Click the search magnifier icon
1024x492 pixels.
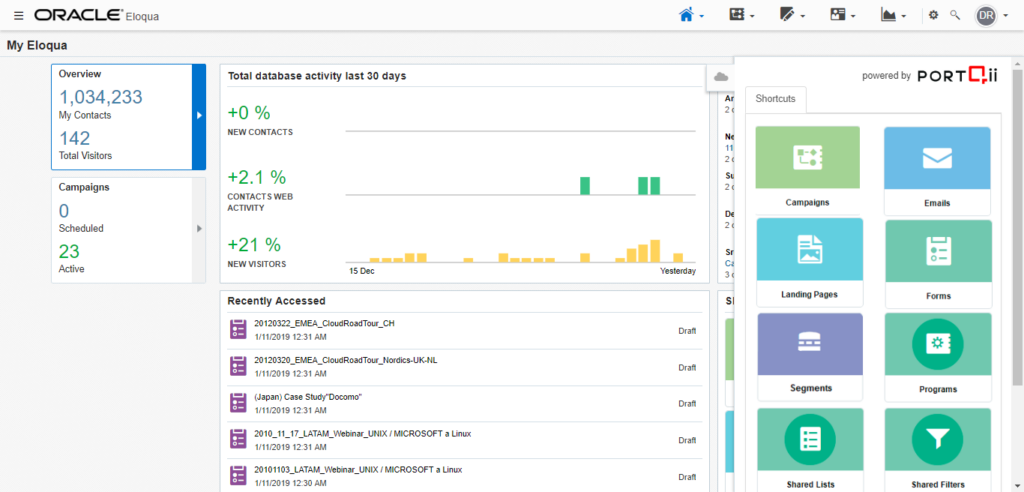coord(955,15)
